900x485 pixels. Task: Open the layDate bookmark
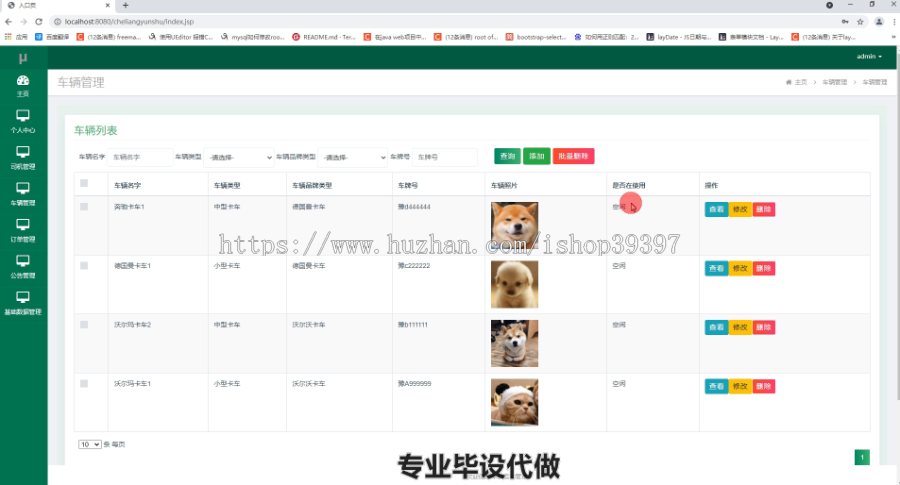click(678, 37)
